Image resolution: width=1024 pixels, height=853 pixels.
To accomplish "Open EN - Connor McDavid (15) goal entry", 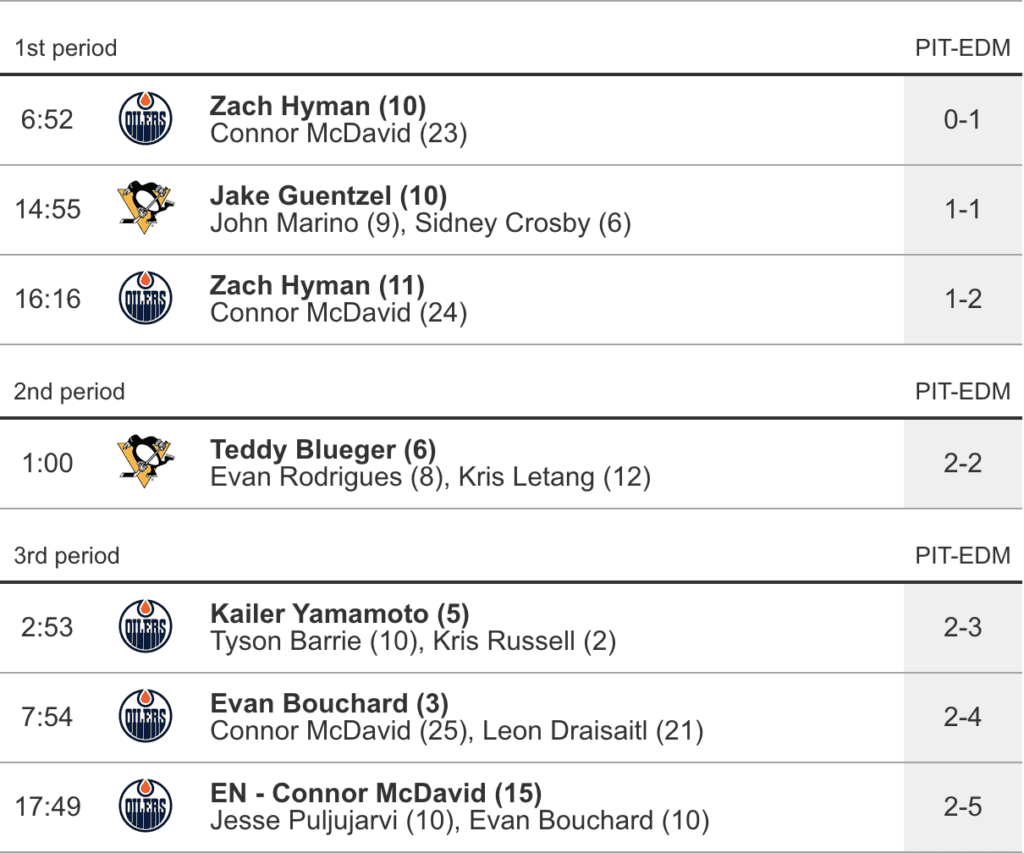I will (376, 794).
